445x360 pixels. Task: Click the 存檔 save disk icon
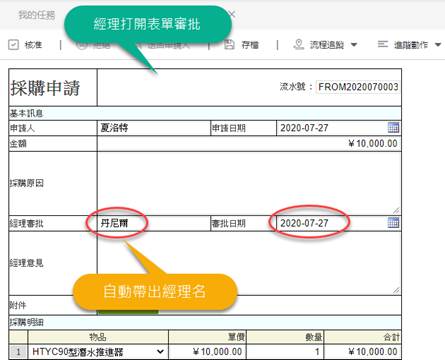[x=229, y=44]
